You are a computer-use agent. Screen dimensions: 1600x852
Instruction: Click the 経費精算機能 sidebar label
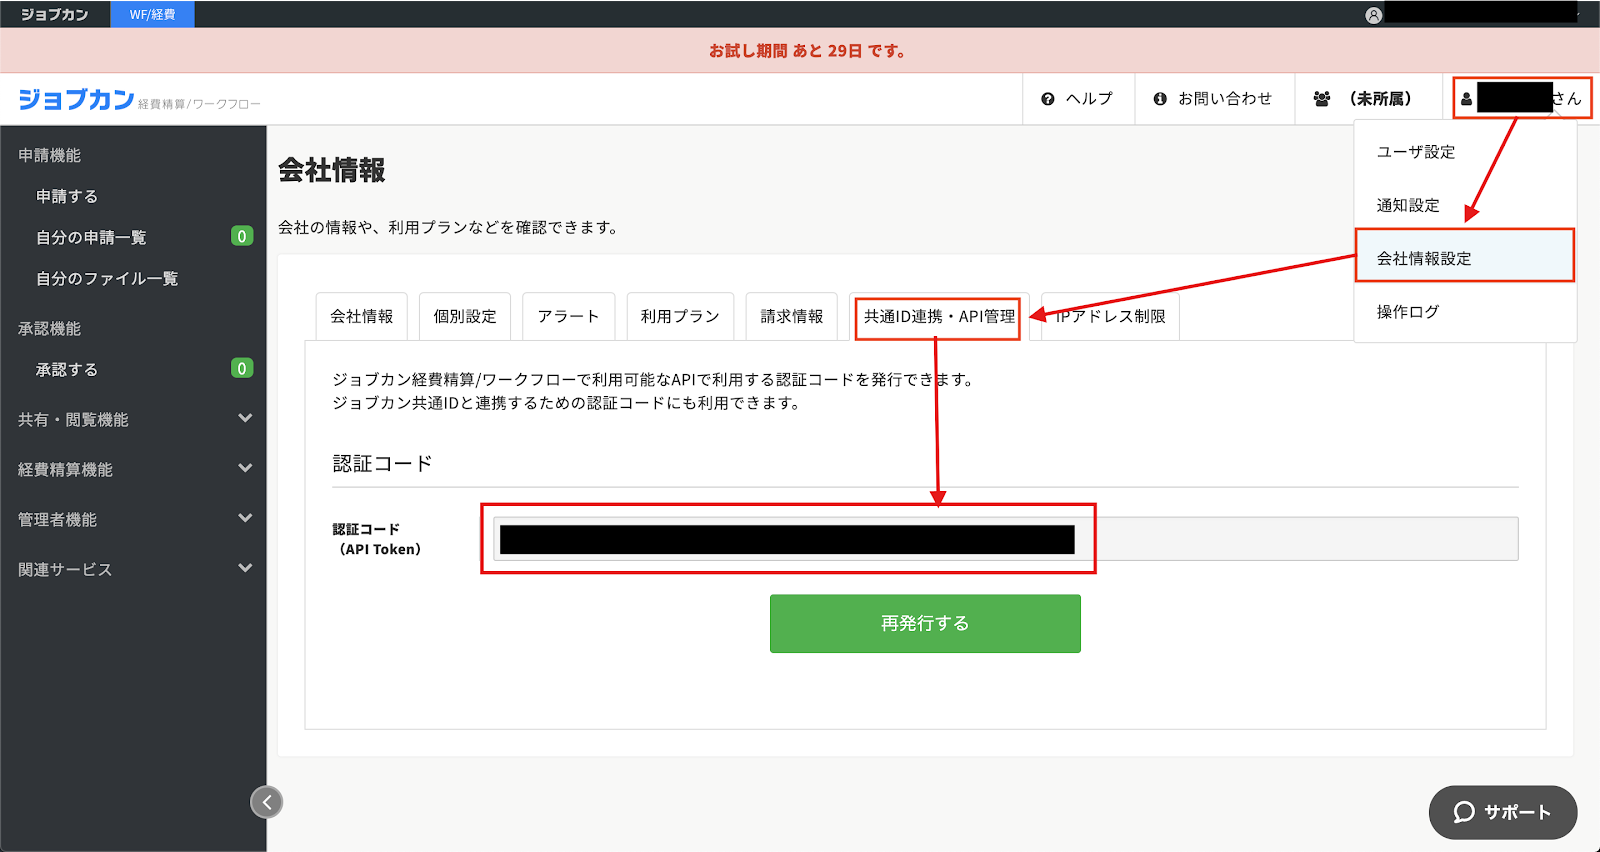coord(65,470)
